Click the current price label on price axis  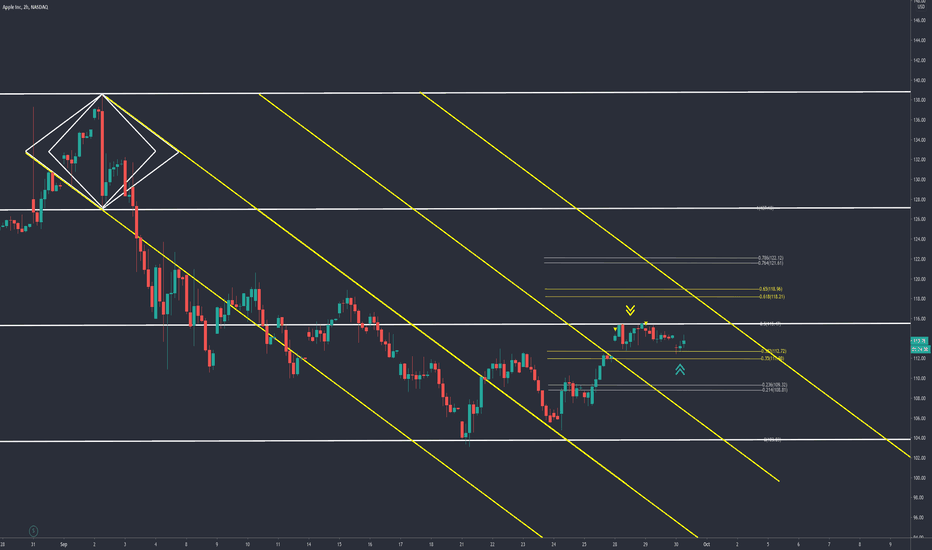tap(920, 341)
